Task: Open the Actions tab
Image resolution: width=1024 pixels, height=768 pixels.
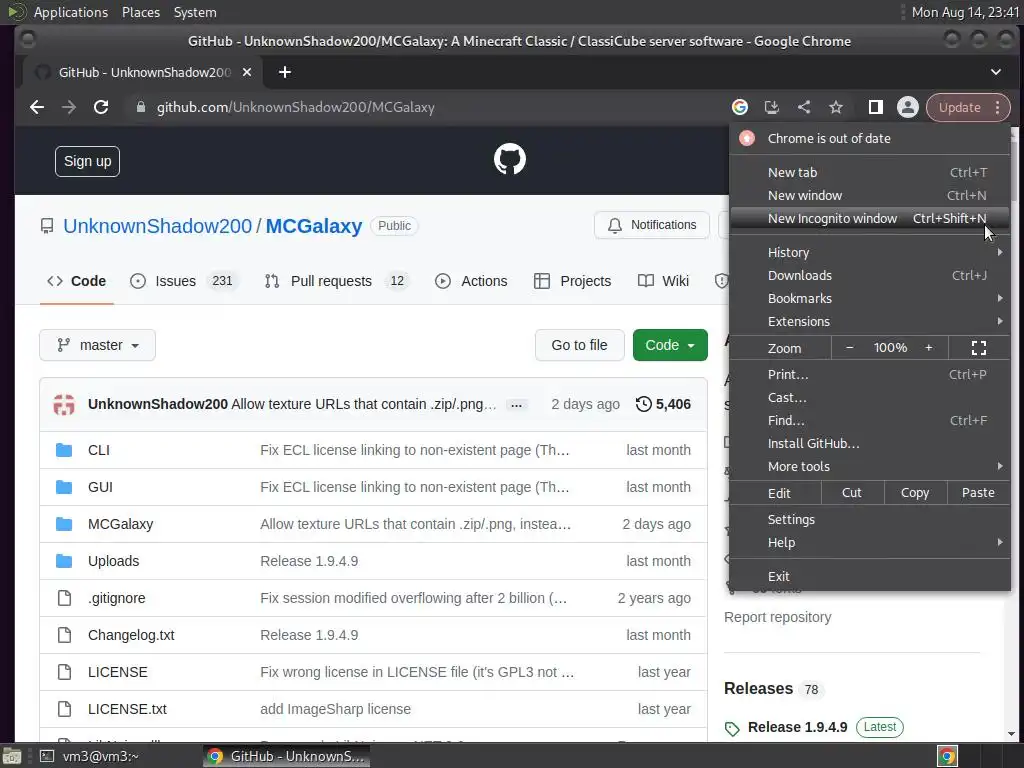Action: 472,281
